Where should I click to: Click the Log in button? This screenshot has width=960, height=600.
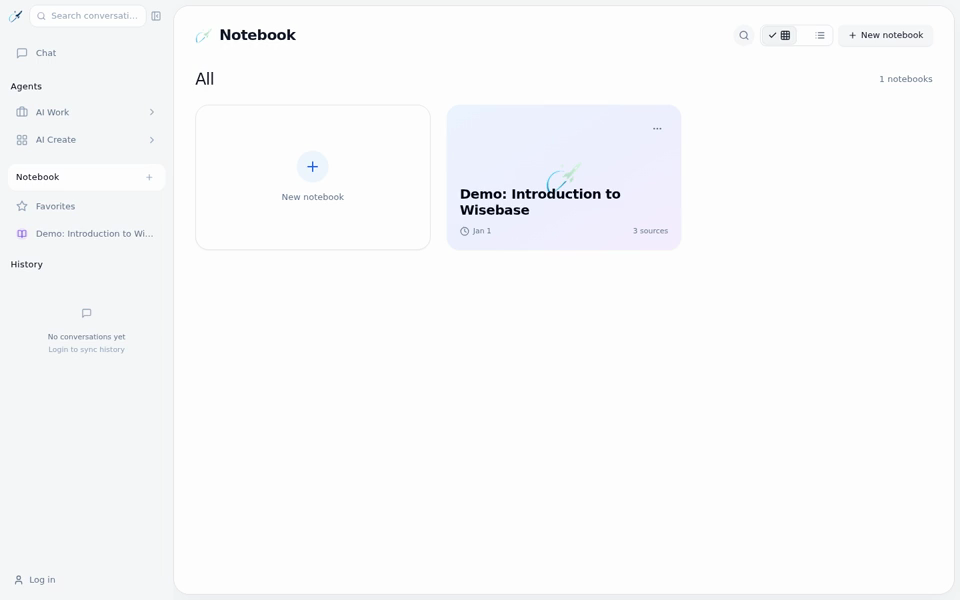pos(35,580)
